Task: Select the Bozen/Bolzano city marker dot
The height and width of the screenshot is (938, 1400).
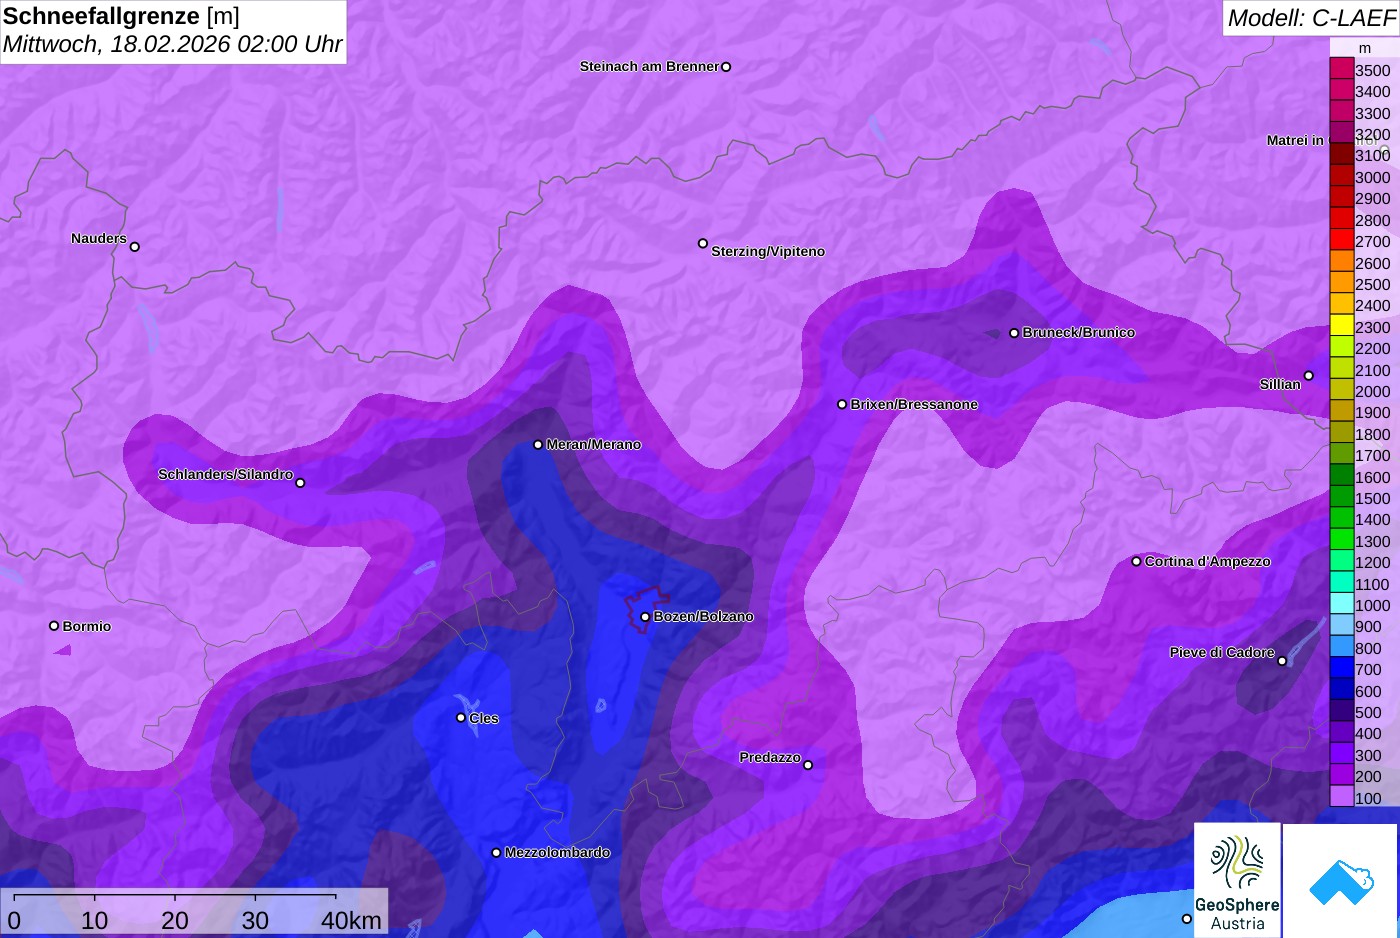Action: (645, 617)
